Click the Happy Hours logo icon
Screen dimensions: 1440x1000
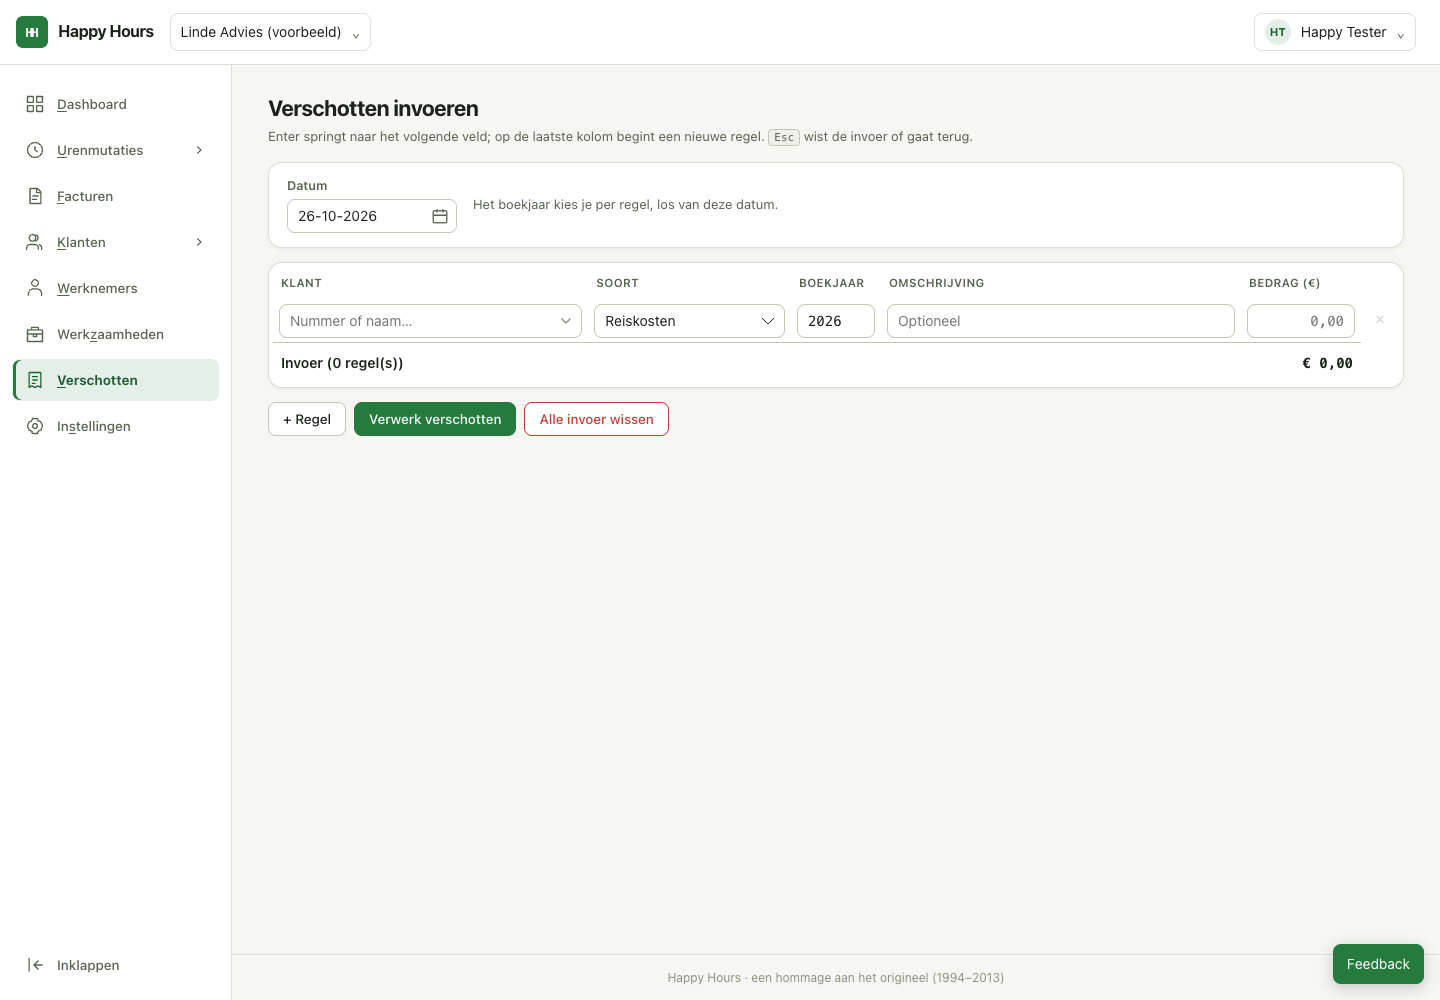point(32,32)
